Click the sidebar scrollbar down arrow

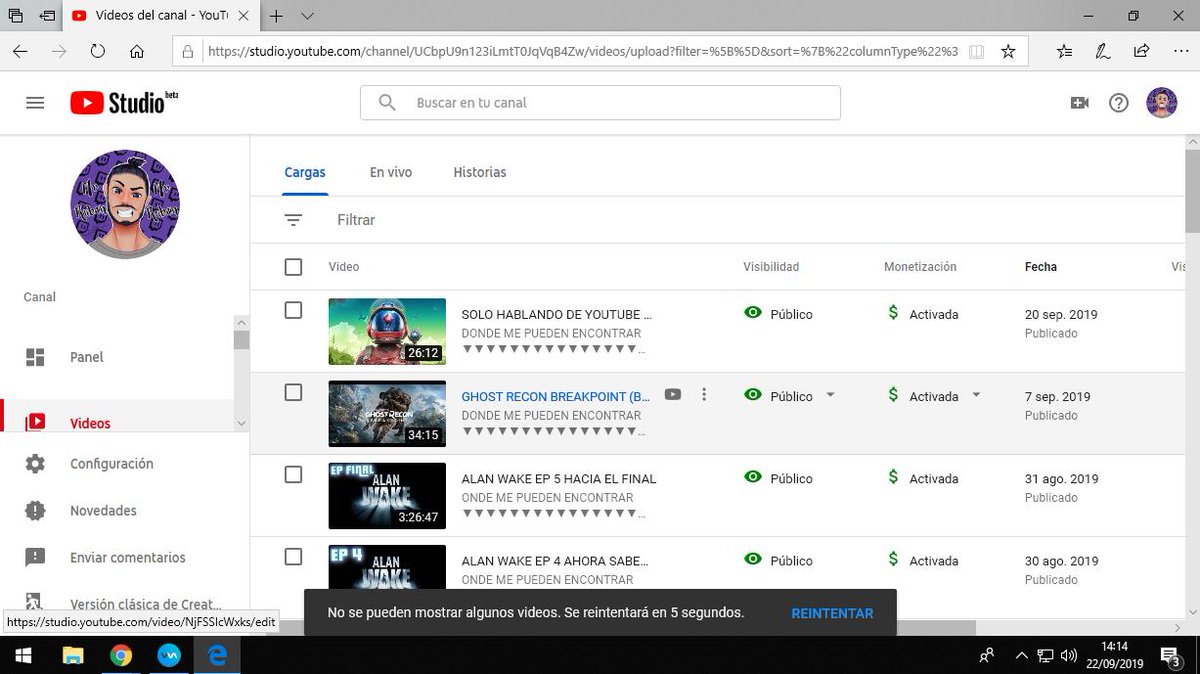pos(241,424)
